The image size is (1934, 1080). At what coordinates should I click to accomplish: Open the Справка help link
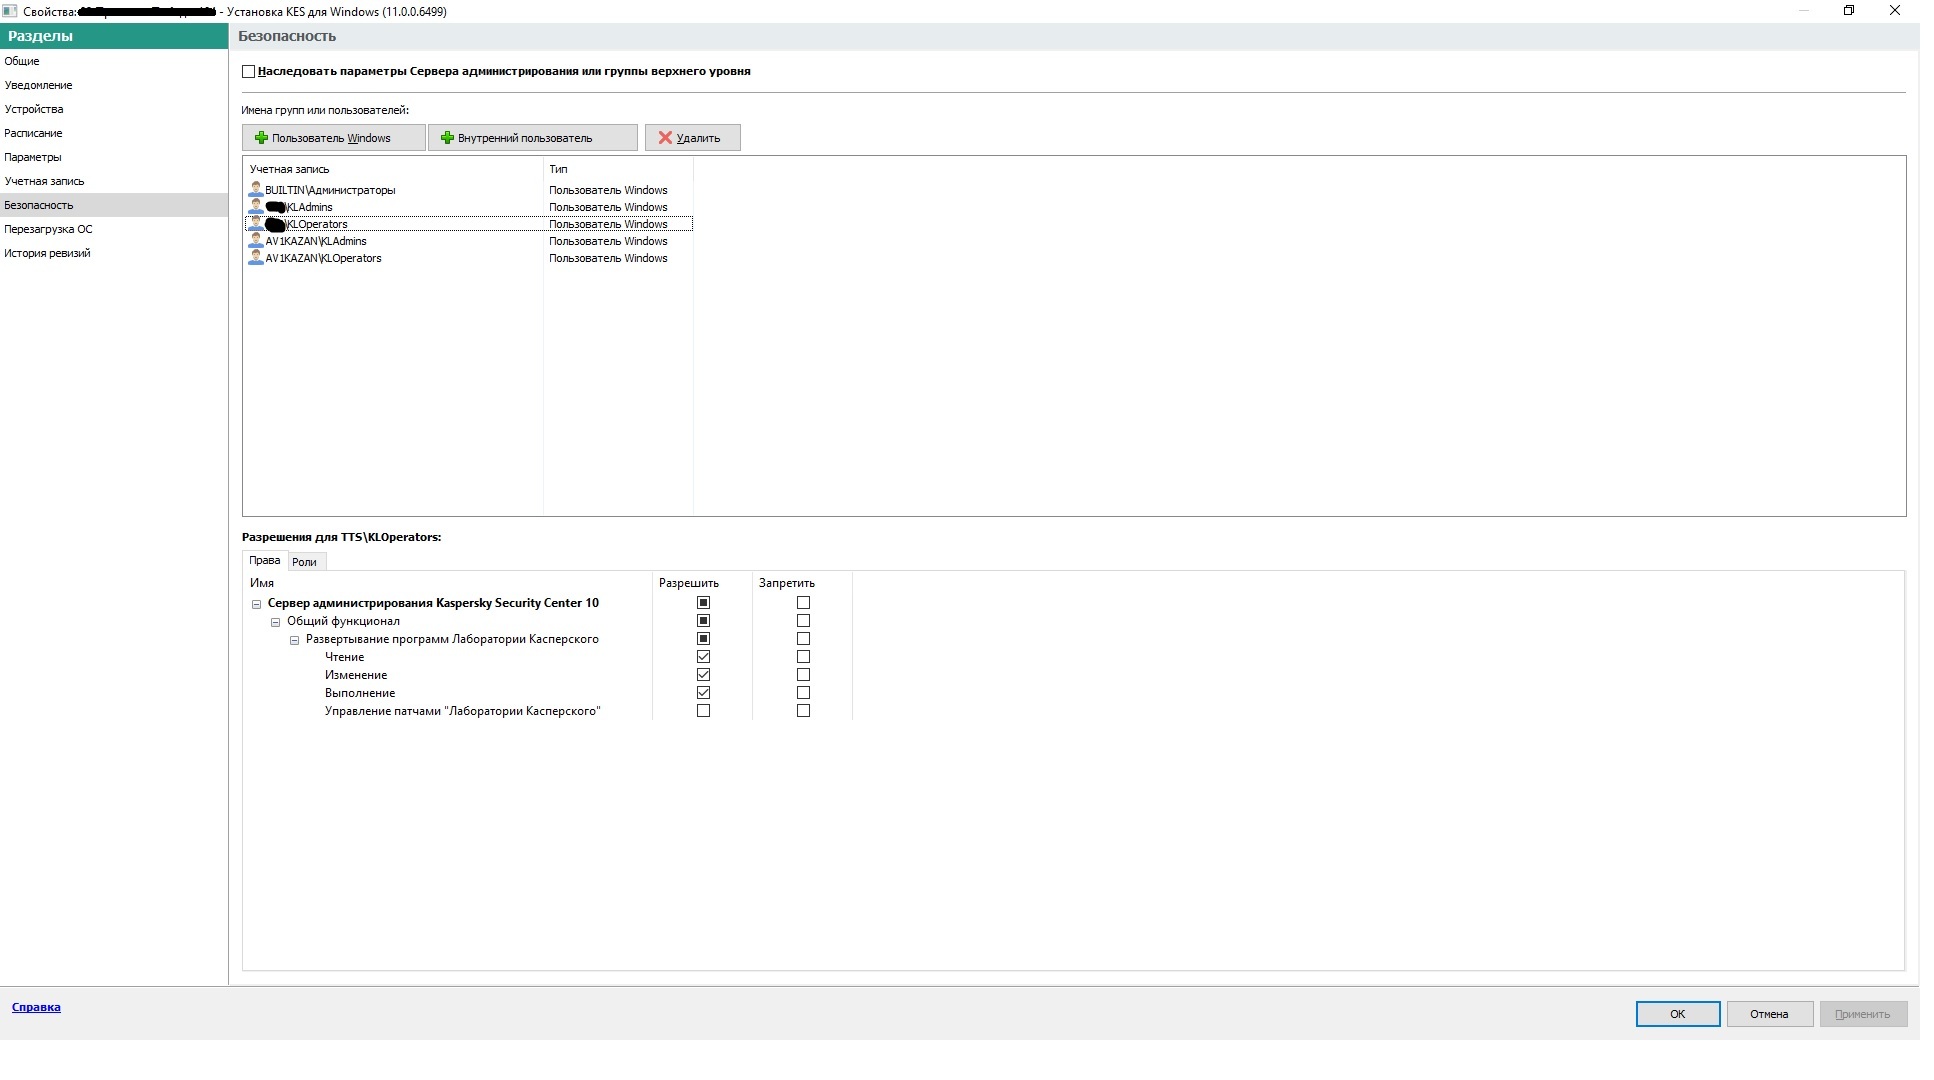pos(36,1007)
